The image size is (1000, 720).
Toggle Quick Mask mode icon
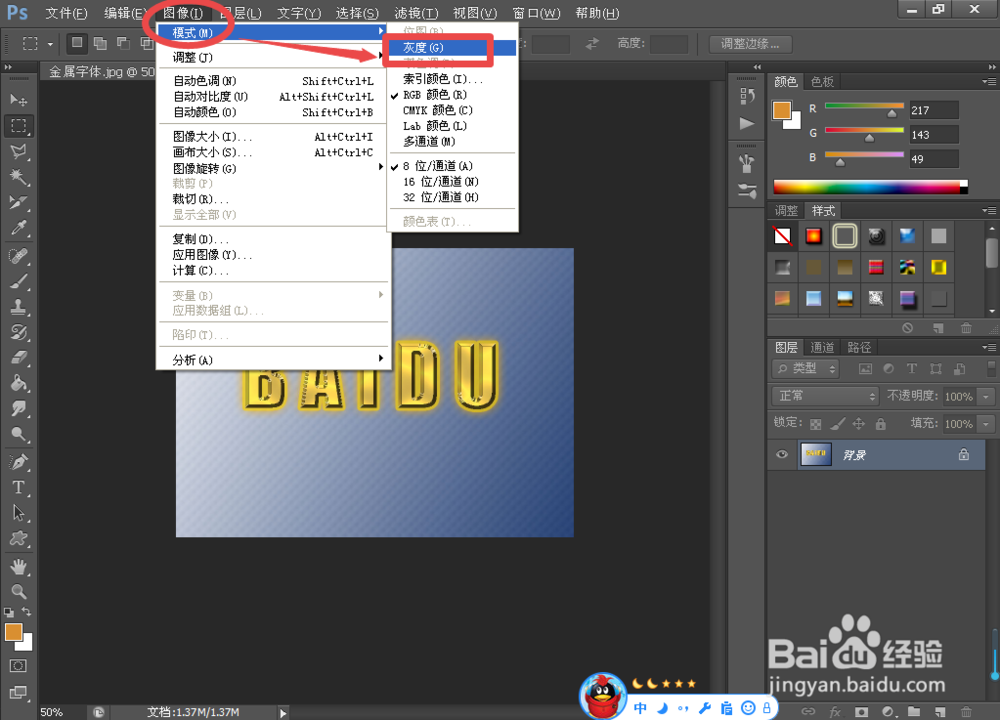[18, 666]
